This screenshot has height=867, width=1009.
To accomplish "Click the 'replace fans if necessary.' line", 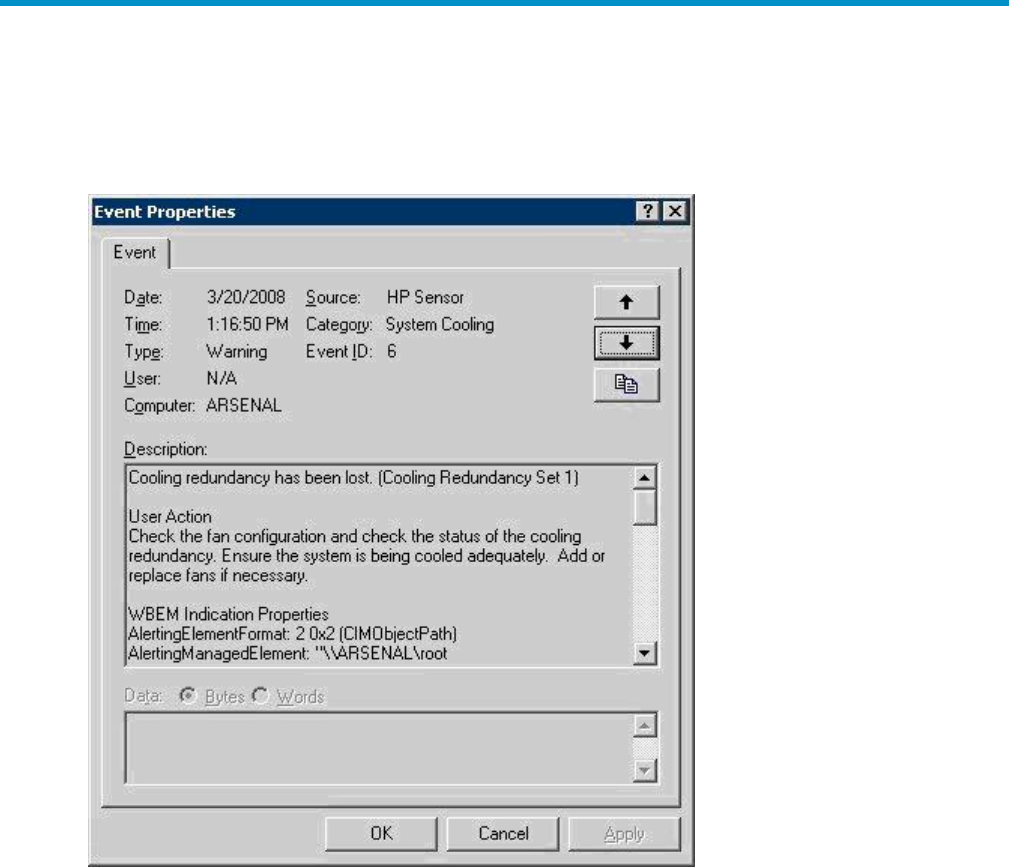I will 218,575.
